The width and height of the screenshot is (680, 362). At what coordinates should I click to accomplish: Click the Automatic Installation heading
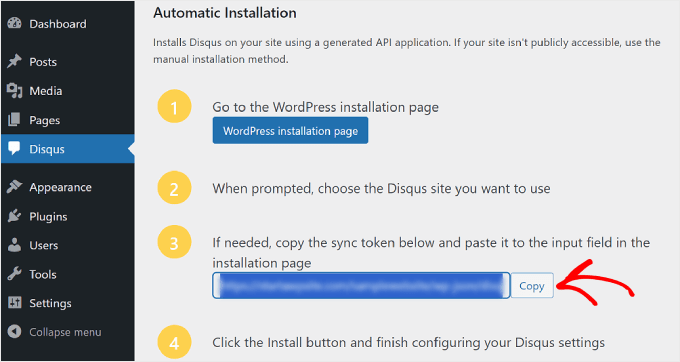click(225, 13)
